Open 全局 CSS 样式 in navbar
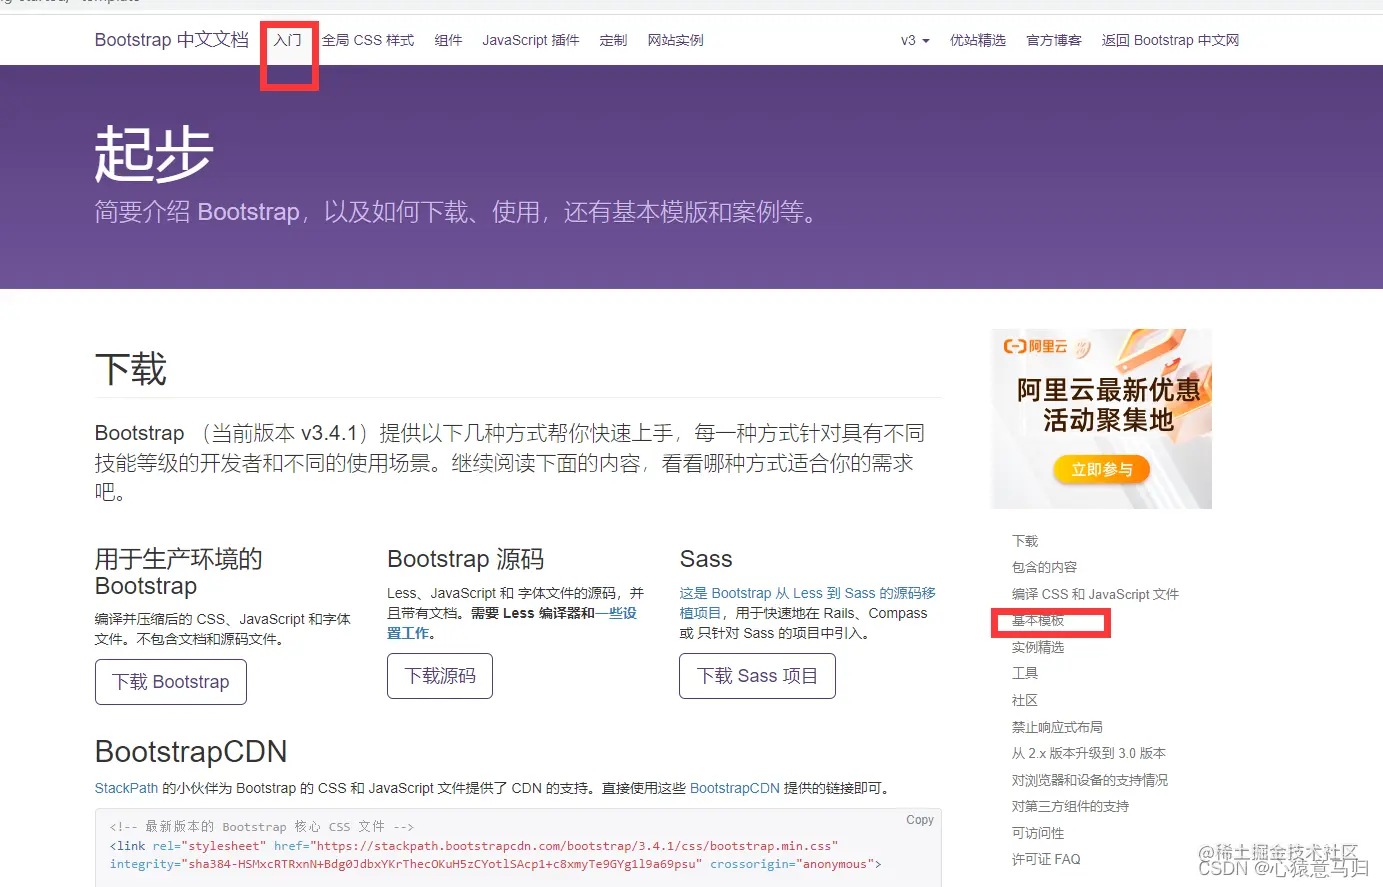The height and width of the screenshot is (887, 1383). click(x=368, y=40)
